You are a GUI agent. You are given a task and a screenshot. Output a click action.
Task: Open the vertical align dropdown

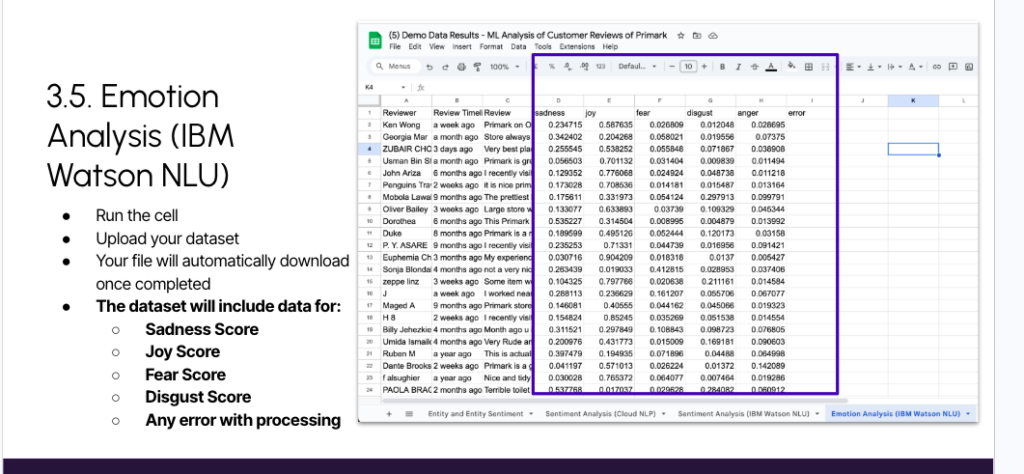pos(872,67)
